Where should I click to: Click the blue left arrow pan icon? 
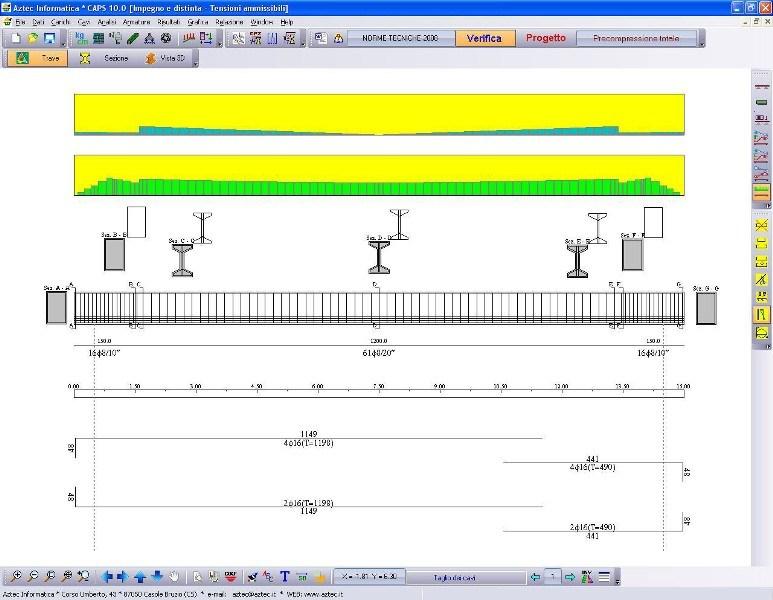[x=107, y=577]
